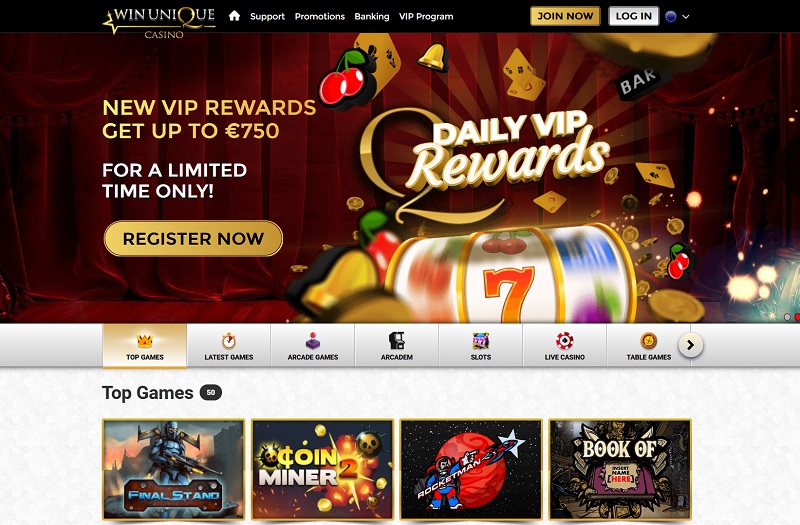
Task: Go to the home icon in navigation
Action: coord(234,16)
